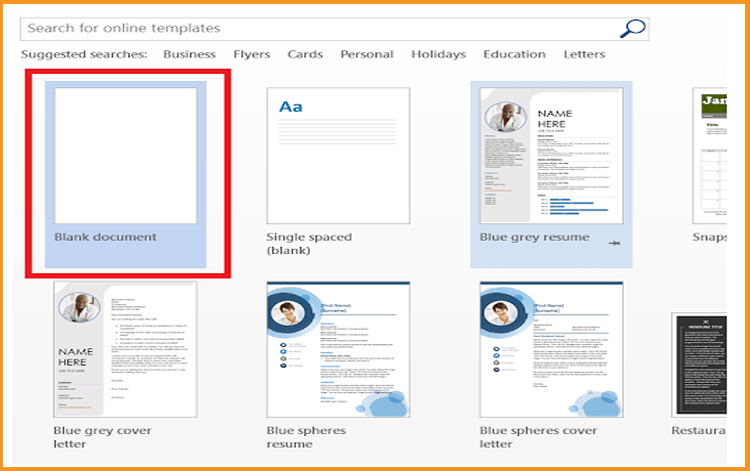Click the 'Blue spheres resume' label
This screenshot has width=750, height=471.
[x=306, y=437]
